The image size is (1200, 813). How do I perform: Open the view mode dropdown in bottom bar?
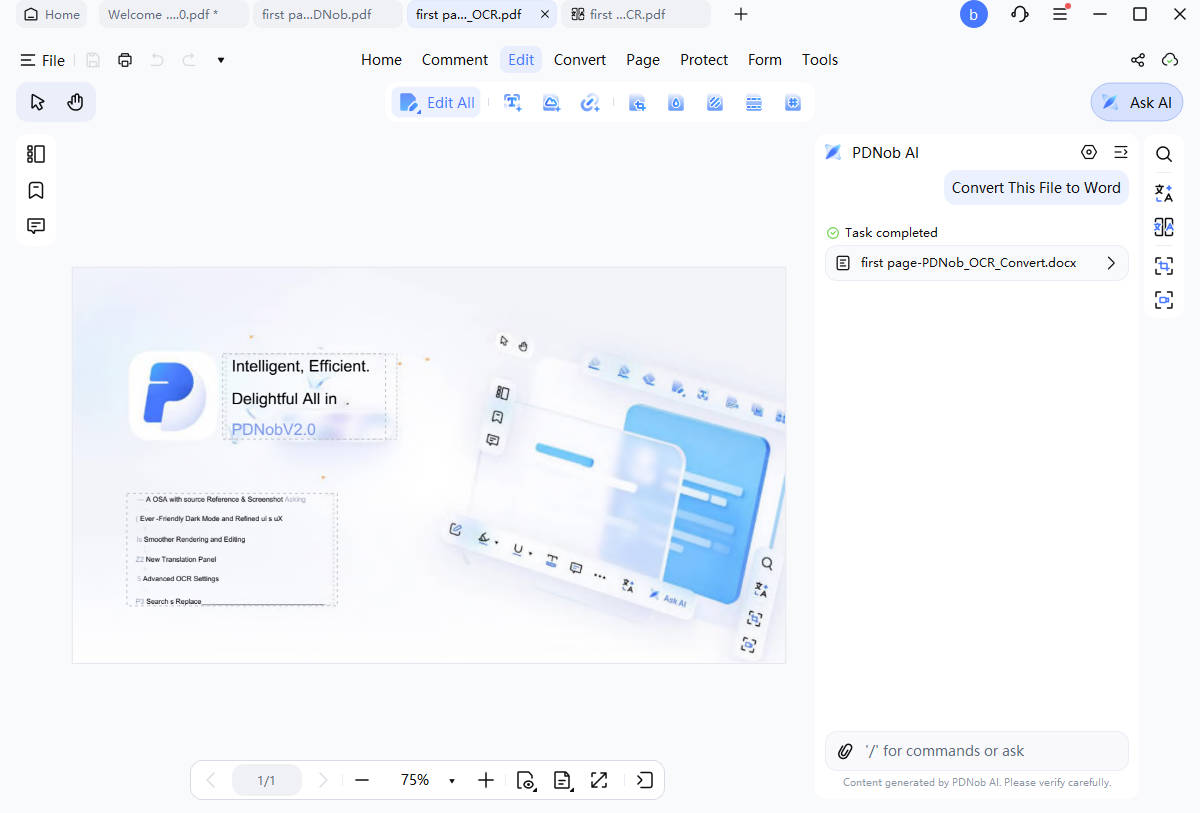(526, 780)
